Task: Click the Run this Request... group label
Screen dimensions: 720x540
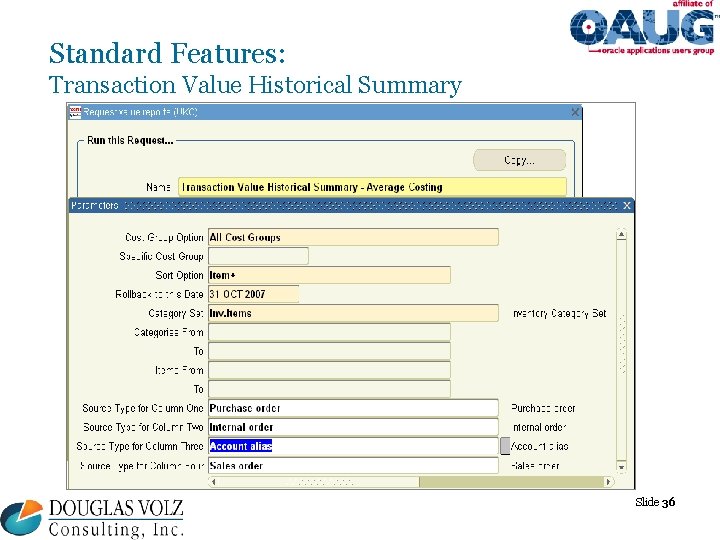Action: pos(130,141)
